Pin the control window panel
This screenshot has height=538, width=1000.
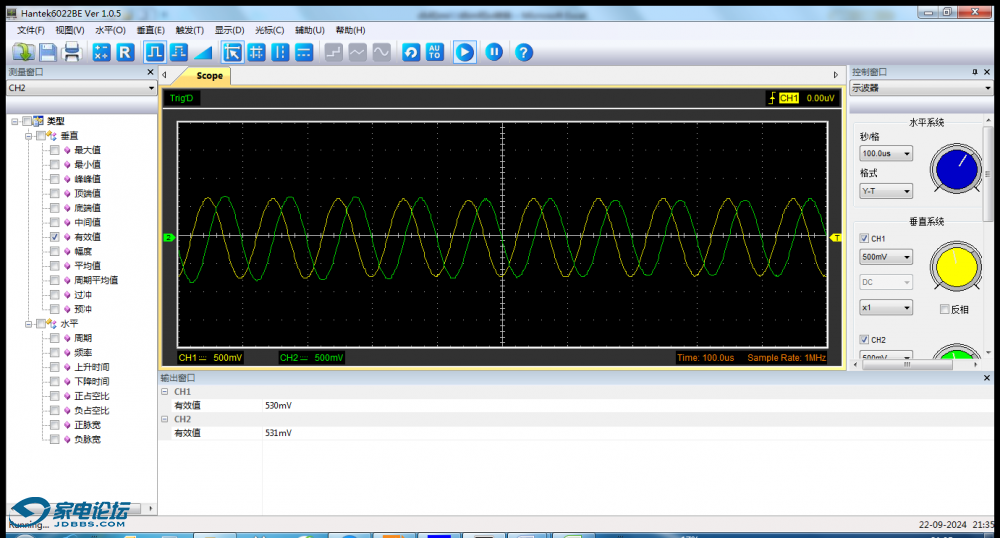pos(974,72)
